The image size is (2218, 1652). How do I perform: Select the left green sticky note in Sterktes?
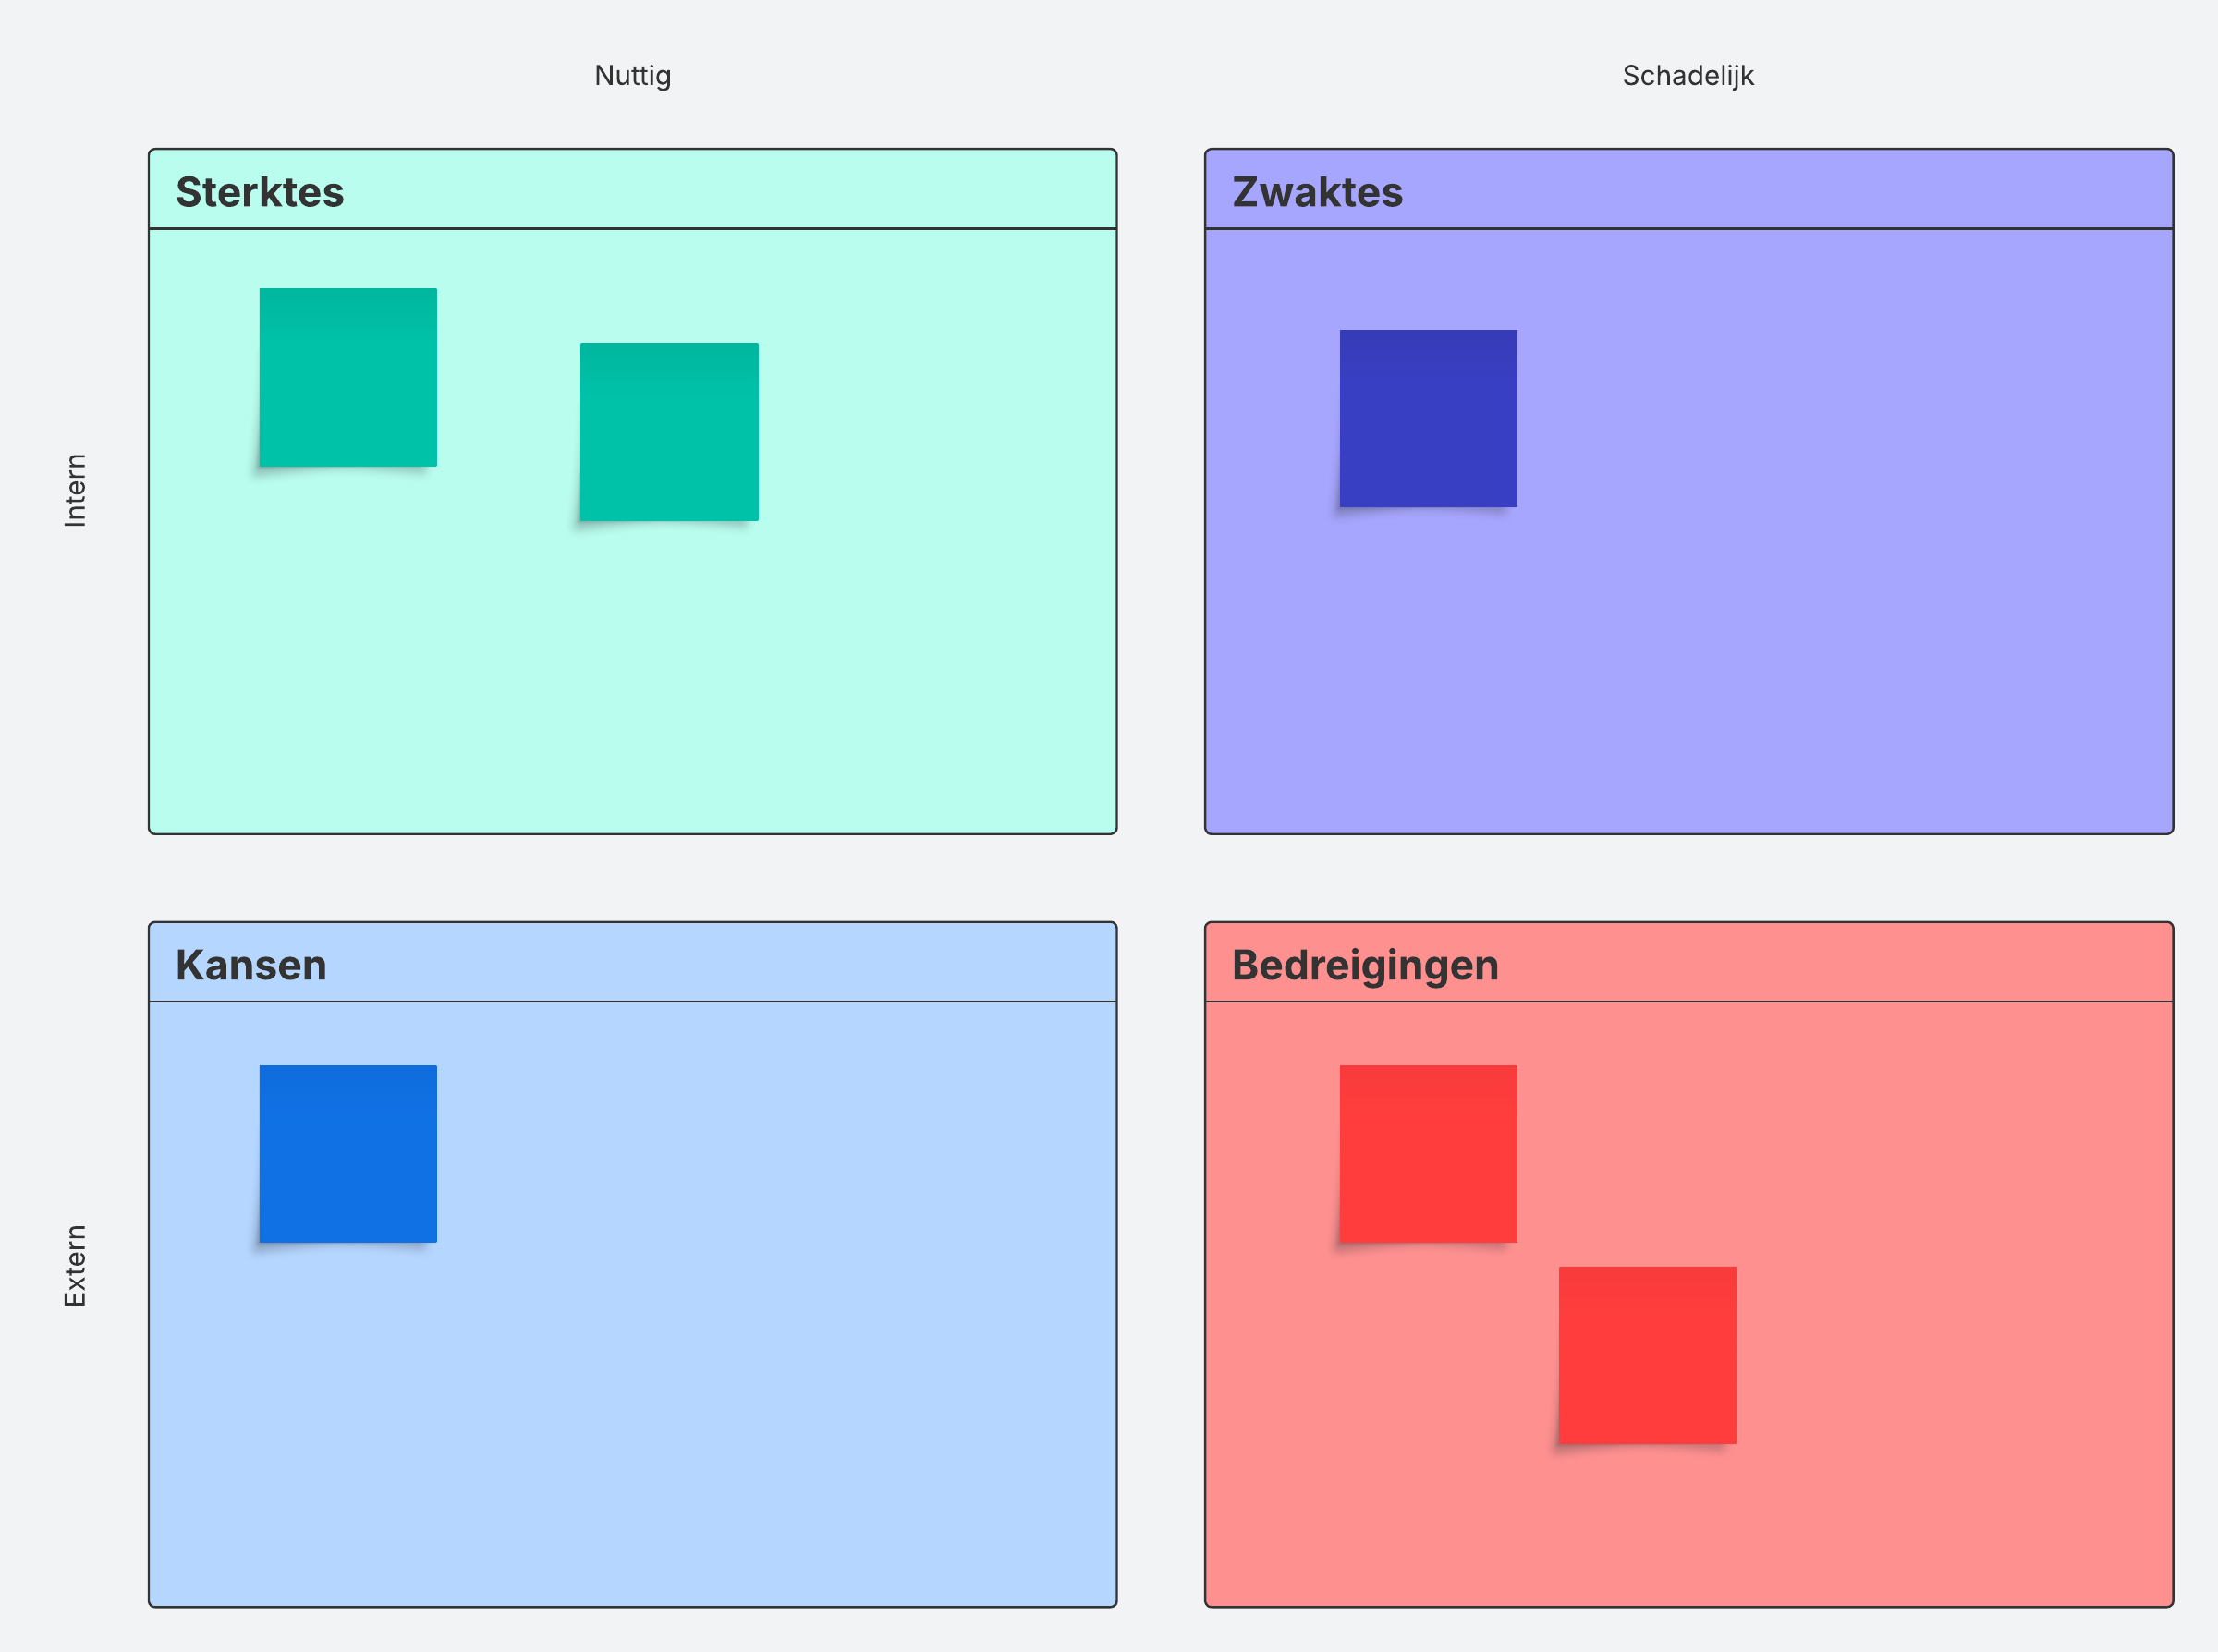click(348, 377)
